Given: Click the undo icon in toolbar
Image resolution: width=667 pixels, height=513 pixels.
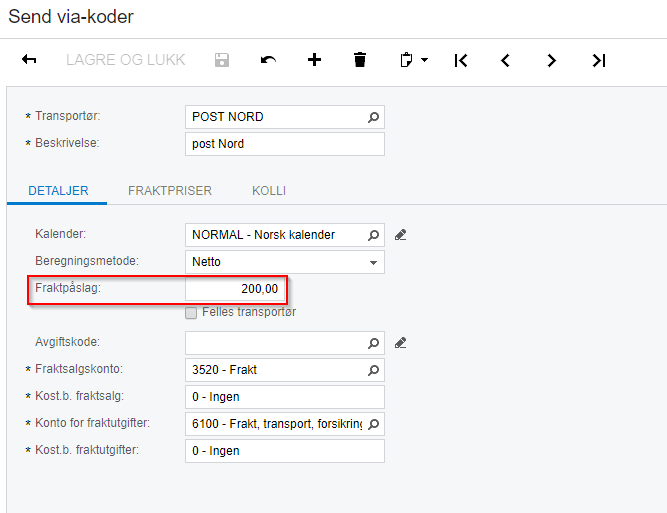Looking at the screenshot, I should pos(268,60).
